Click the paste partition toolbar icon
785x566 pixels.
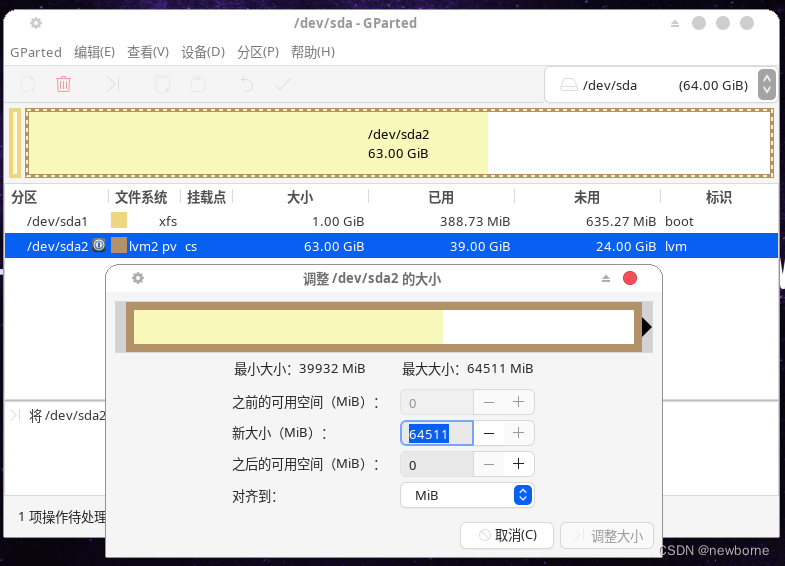pyautogui.click(x=198, y=84)
